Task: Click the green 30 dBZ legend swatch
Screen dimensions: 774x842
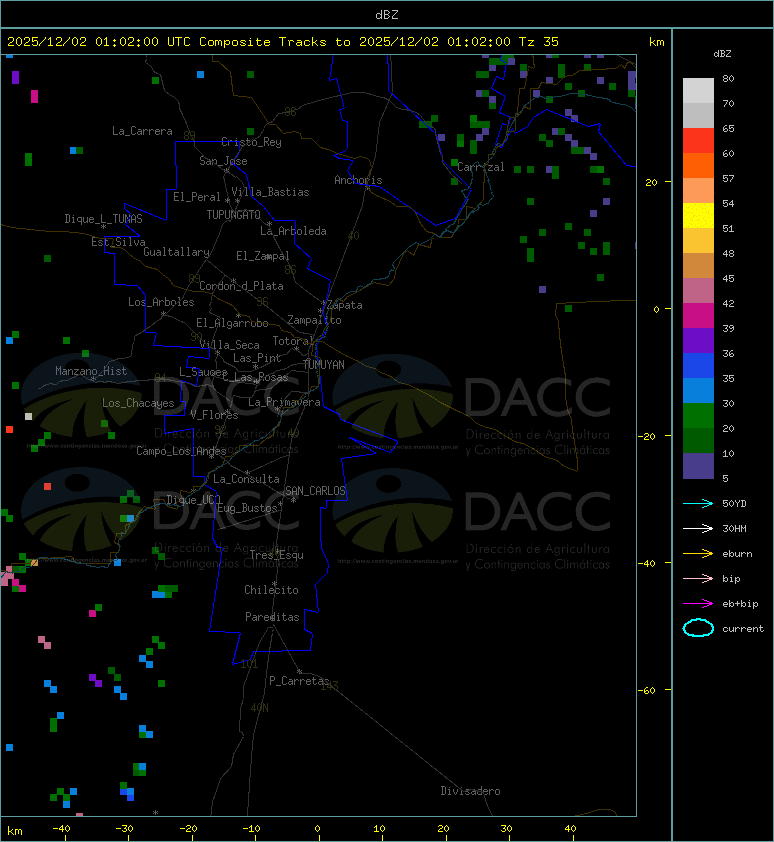Action: click(698, 415)
